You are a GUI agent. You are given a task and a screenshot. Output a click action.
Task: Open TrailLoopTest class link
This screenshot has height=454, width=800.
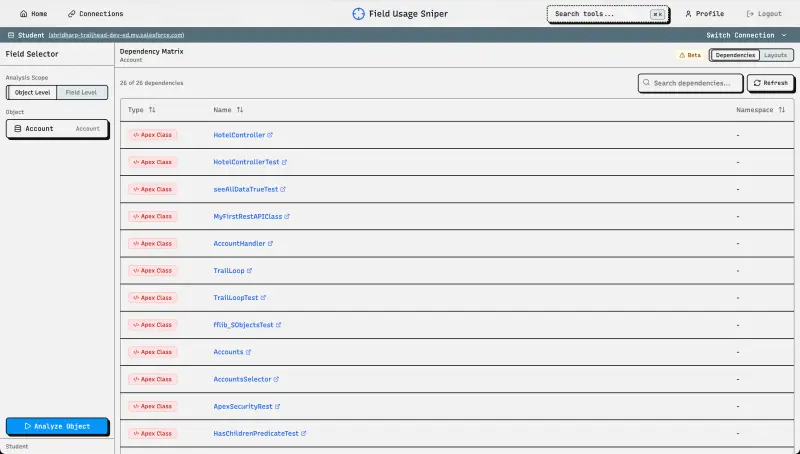pos(236,298)
